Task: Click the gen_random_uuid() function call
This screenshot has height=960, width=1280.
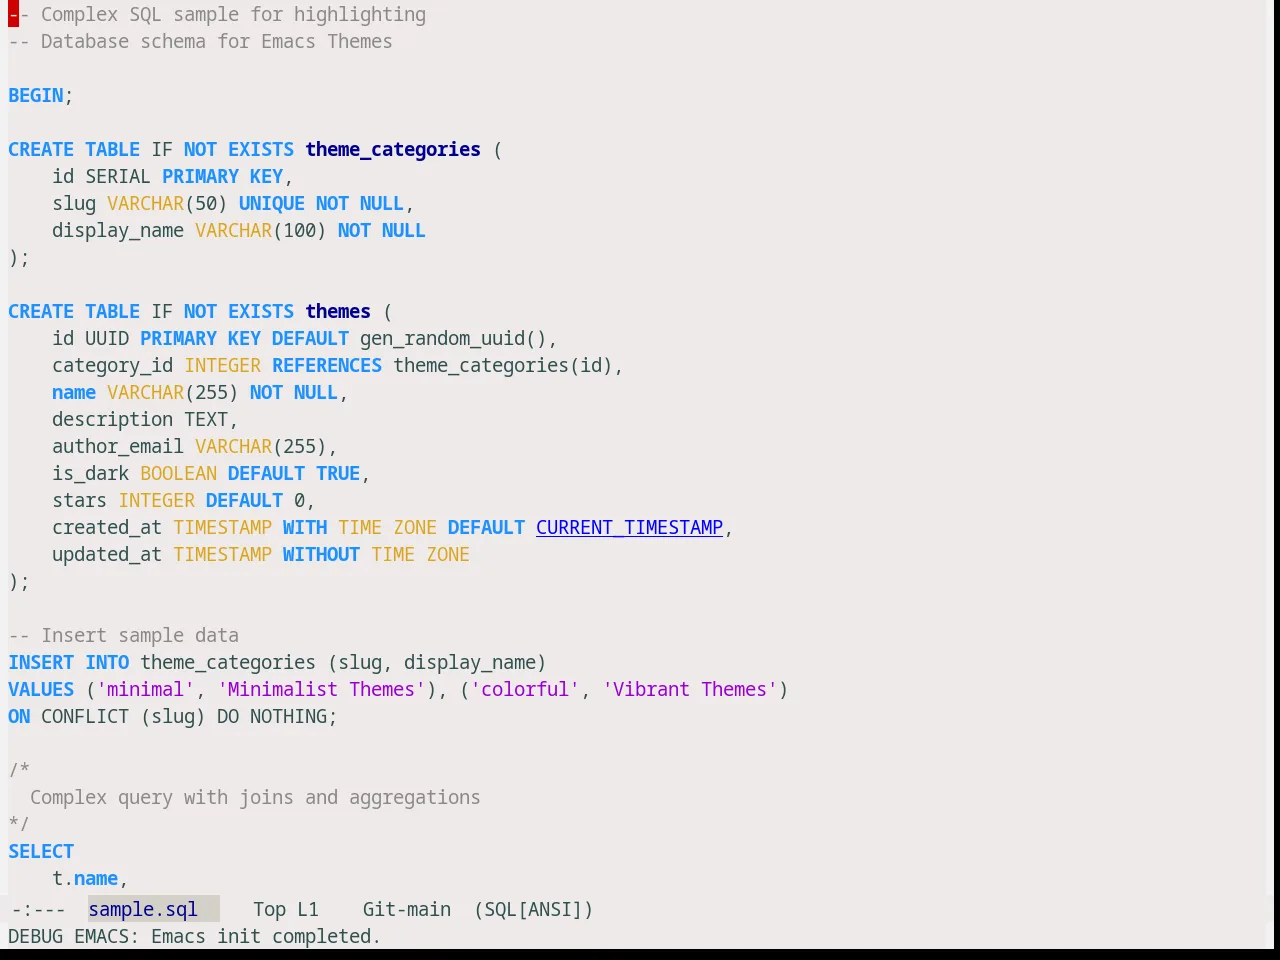Action: [x=453, y=338]
